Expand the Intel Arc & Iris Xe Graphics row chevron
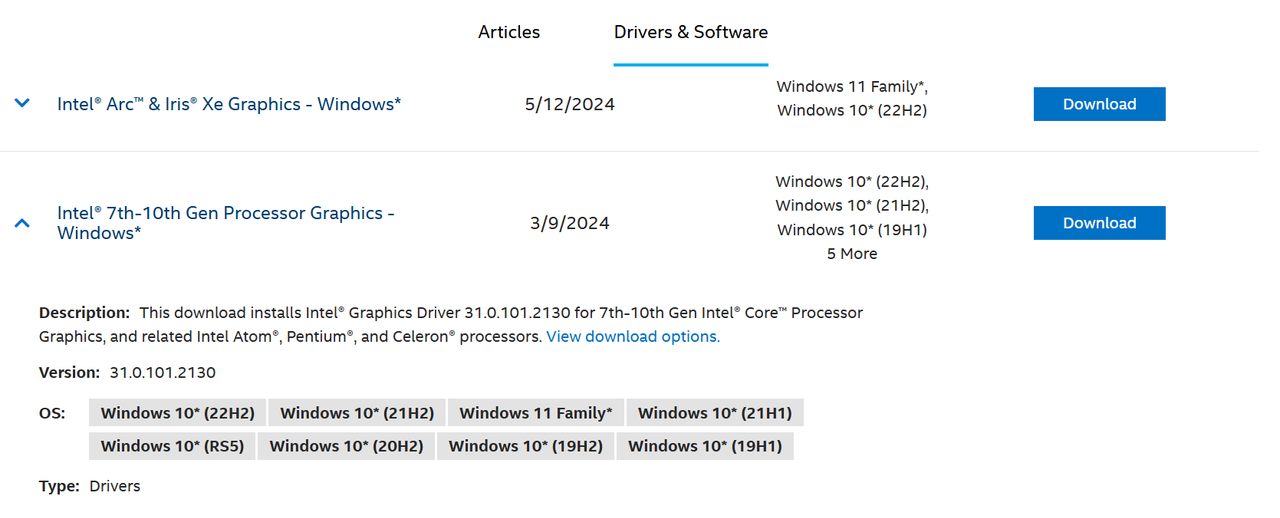 click(x=23, y=103)
